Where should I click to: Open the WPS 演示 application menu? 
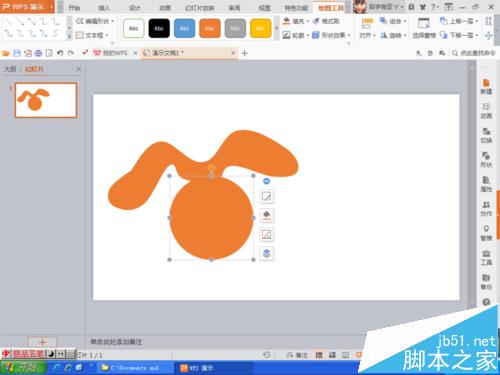(x=27, y=7)
